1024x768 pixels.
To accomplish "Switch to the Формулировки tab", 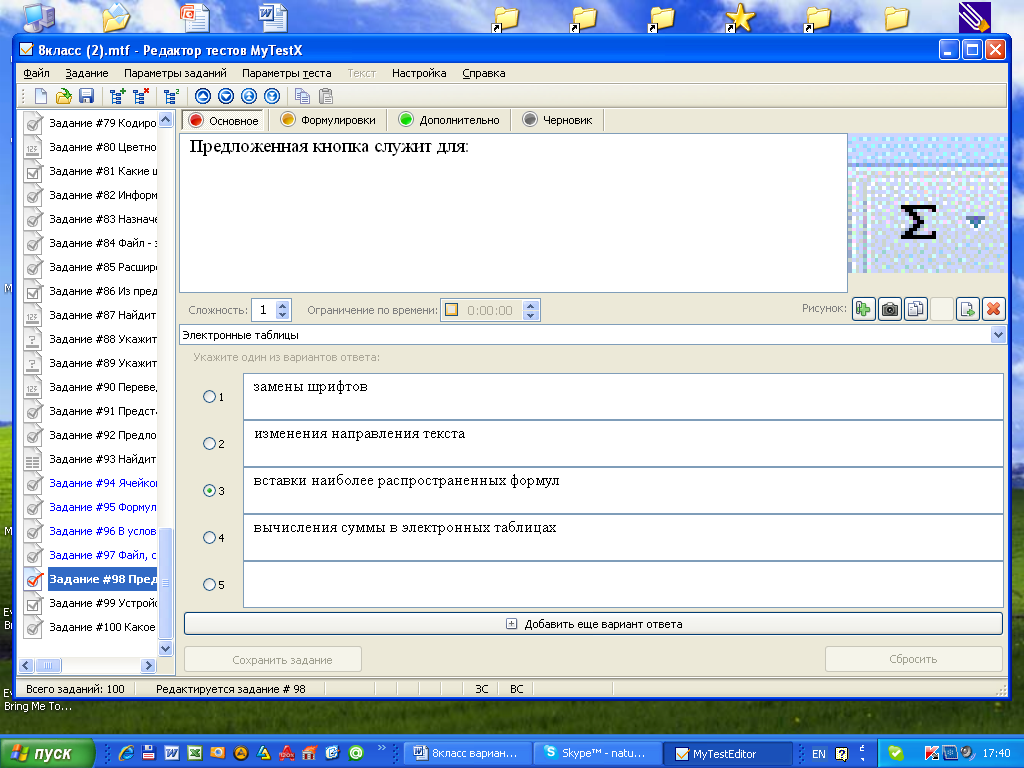I will coord(328,120).
